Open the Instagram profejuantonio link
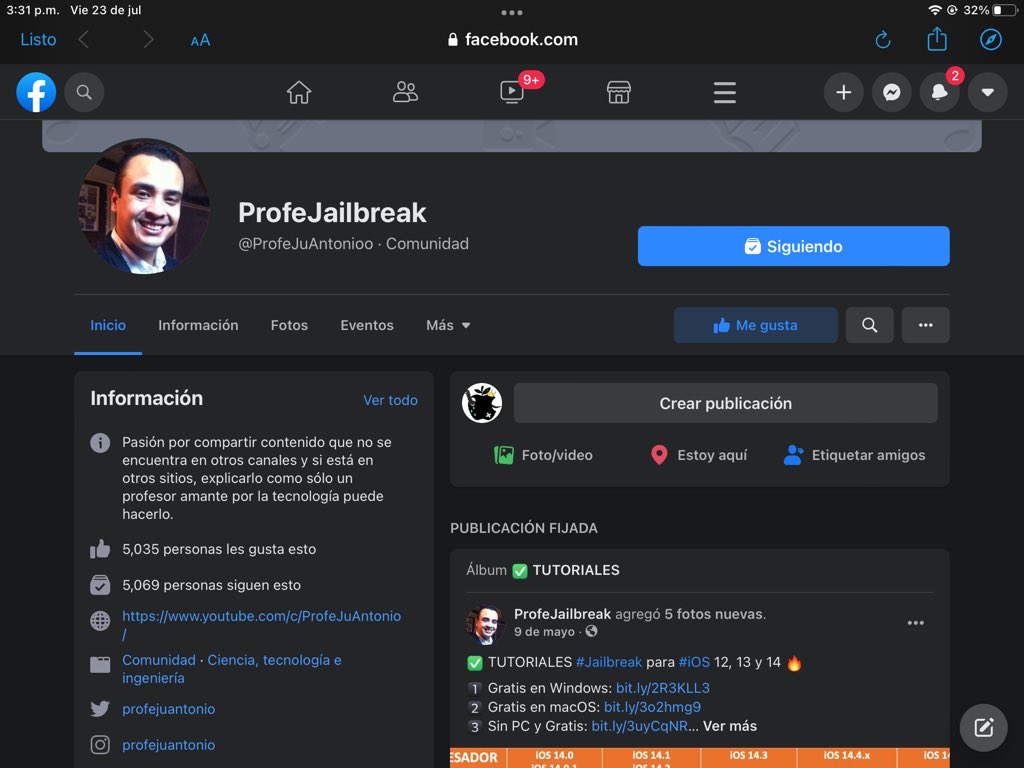1024x768 pixels. click(x=168, y=745)
